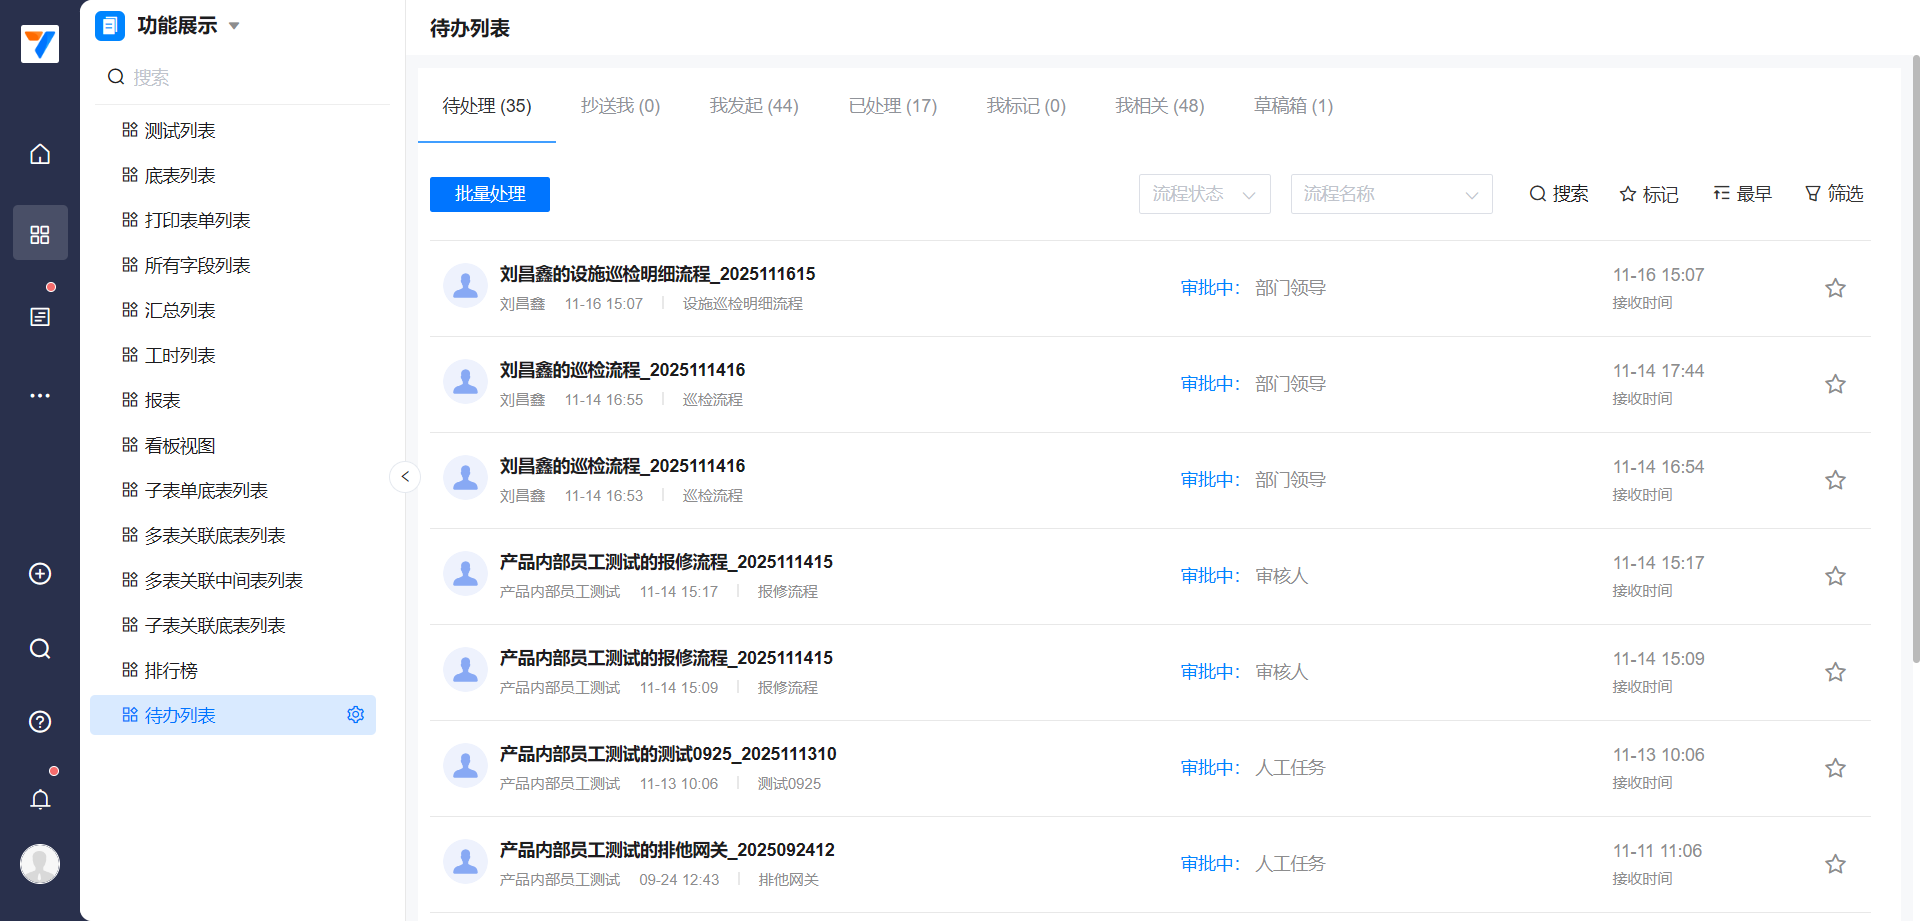Click the 筛选 filter button
1920x921 pixels.
(x=1834, y=194)
